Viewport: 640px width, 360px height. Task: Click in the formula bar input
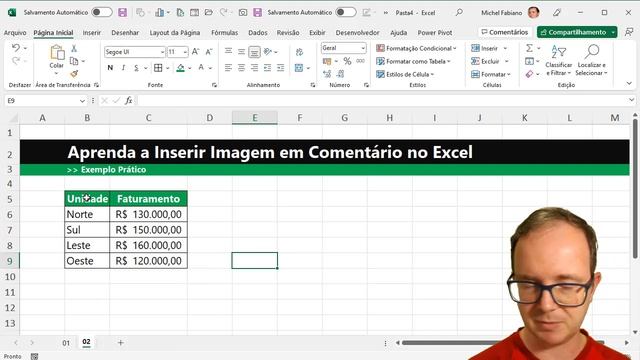pos(383,100)
